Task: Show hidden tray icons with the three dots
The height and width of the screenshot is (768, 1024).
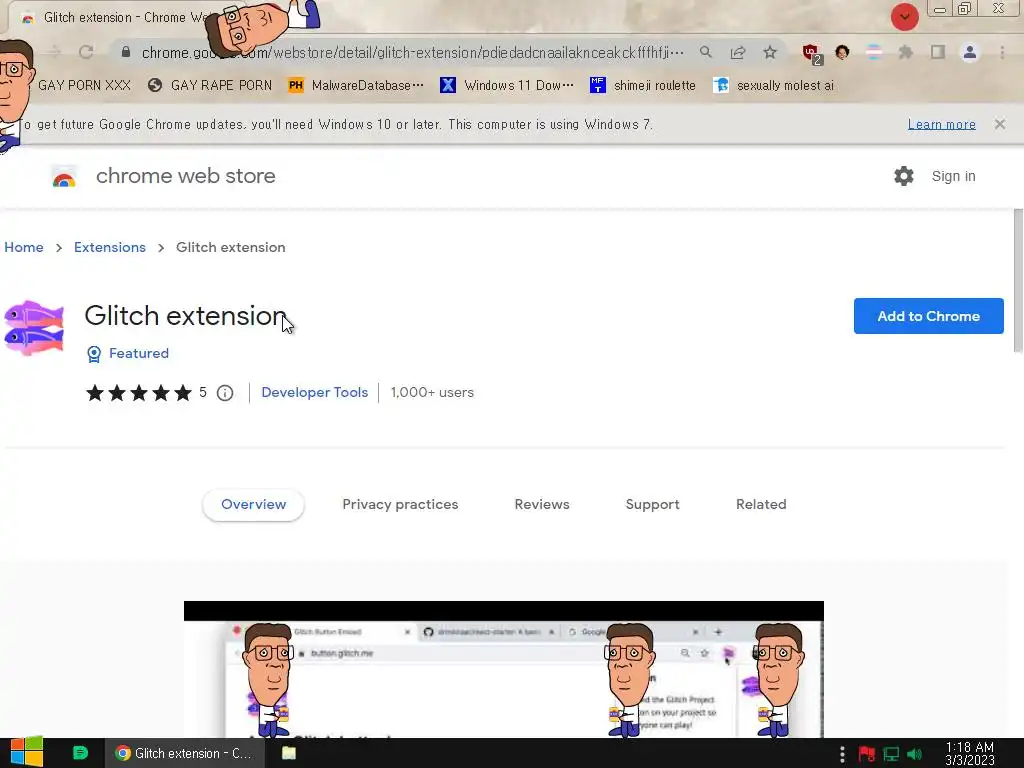Action: point(842,754)
